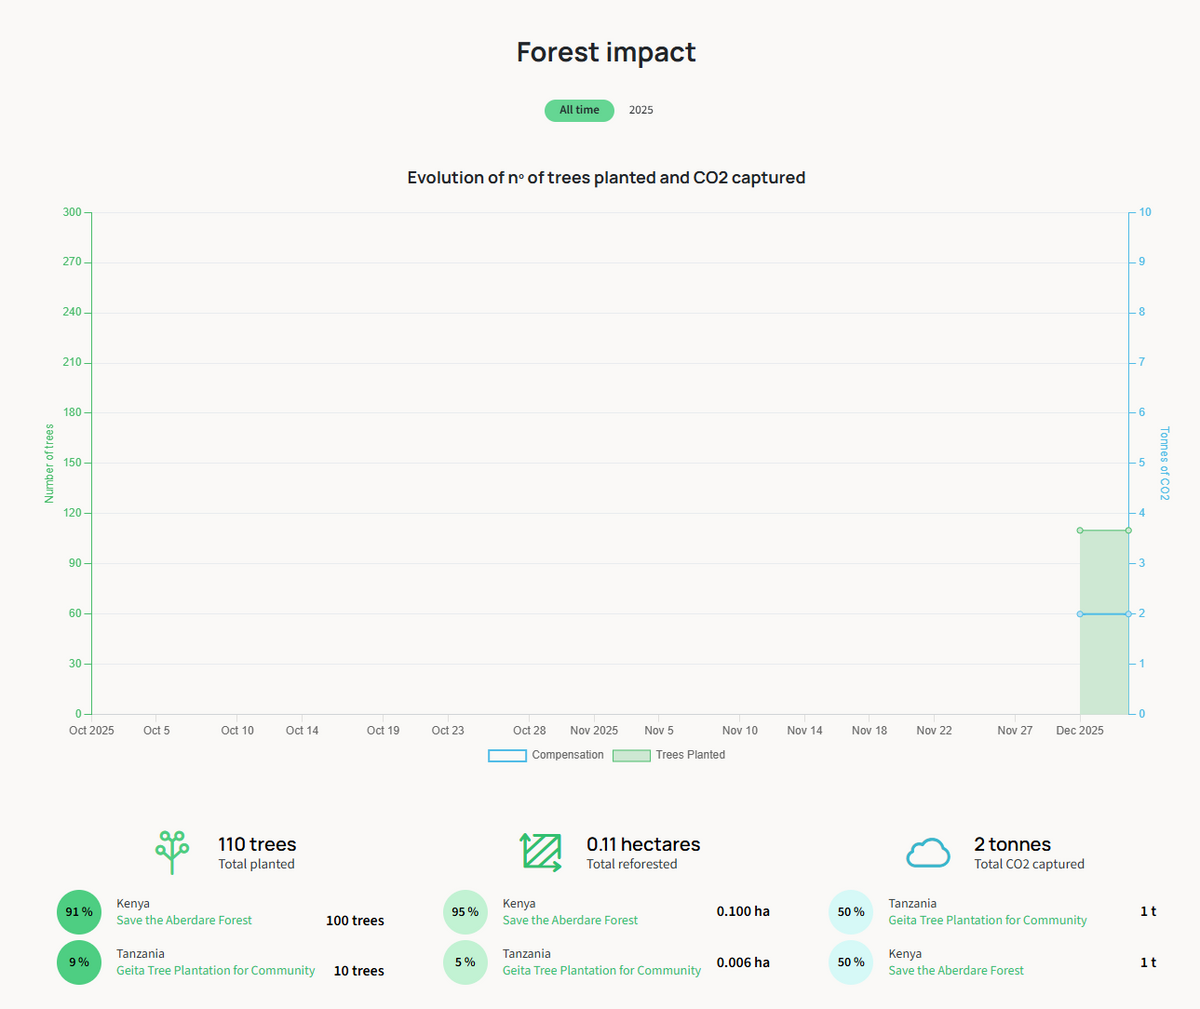Open Geita Tree Plantation link under CO2 captured
1200x1009 pixels.
click(987, 920)
